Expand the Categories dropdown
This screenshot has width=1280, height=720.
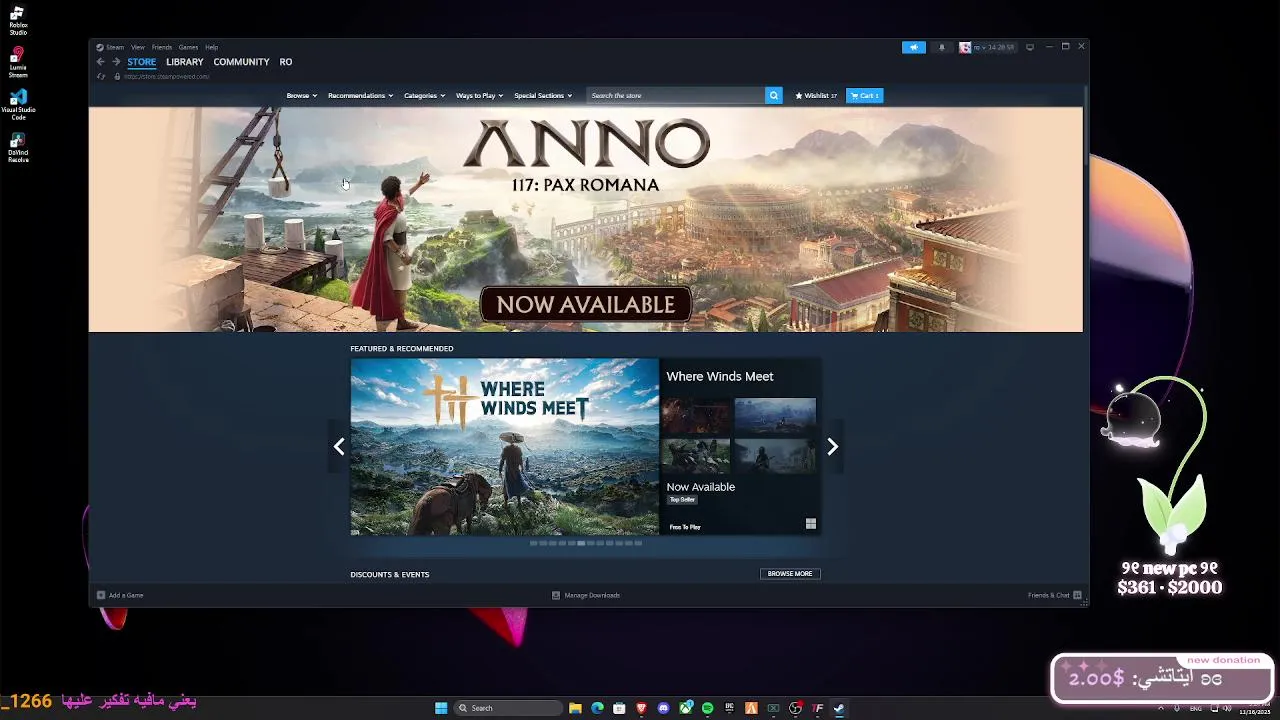coord(424,95)
